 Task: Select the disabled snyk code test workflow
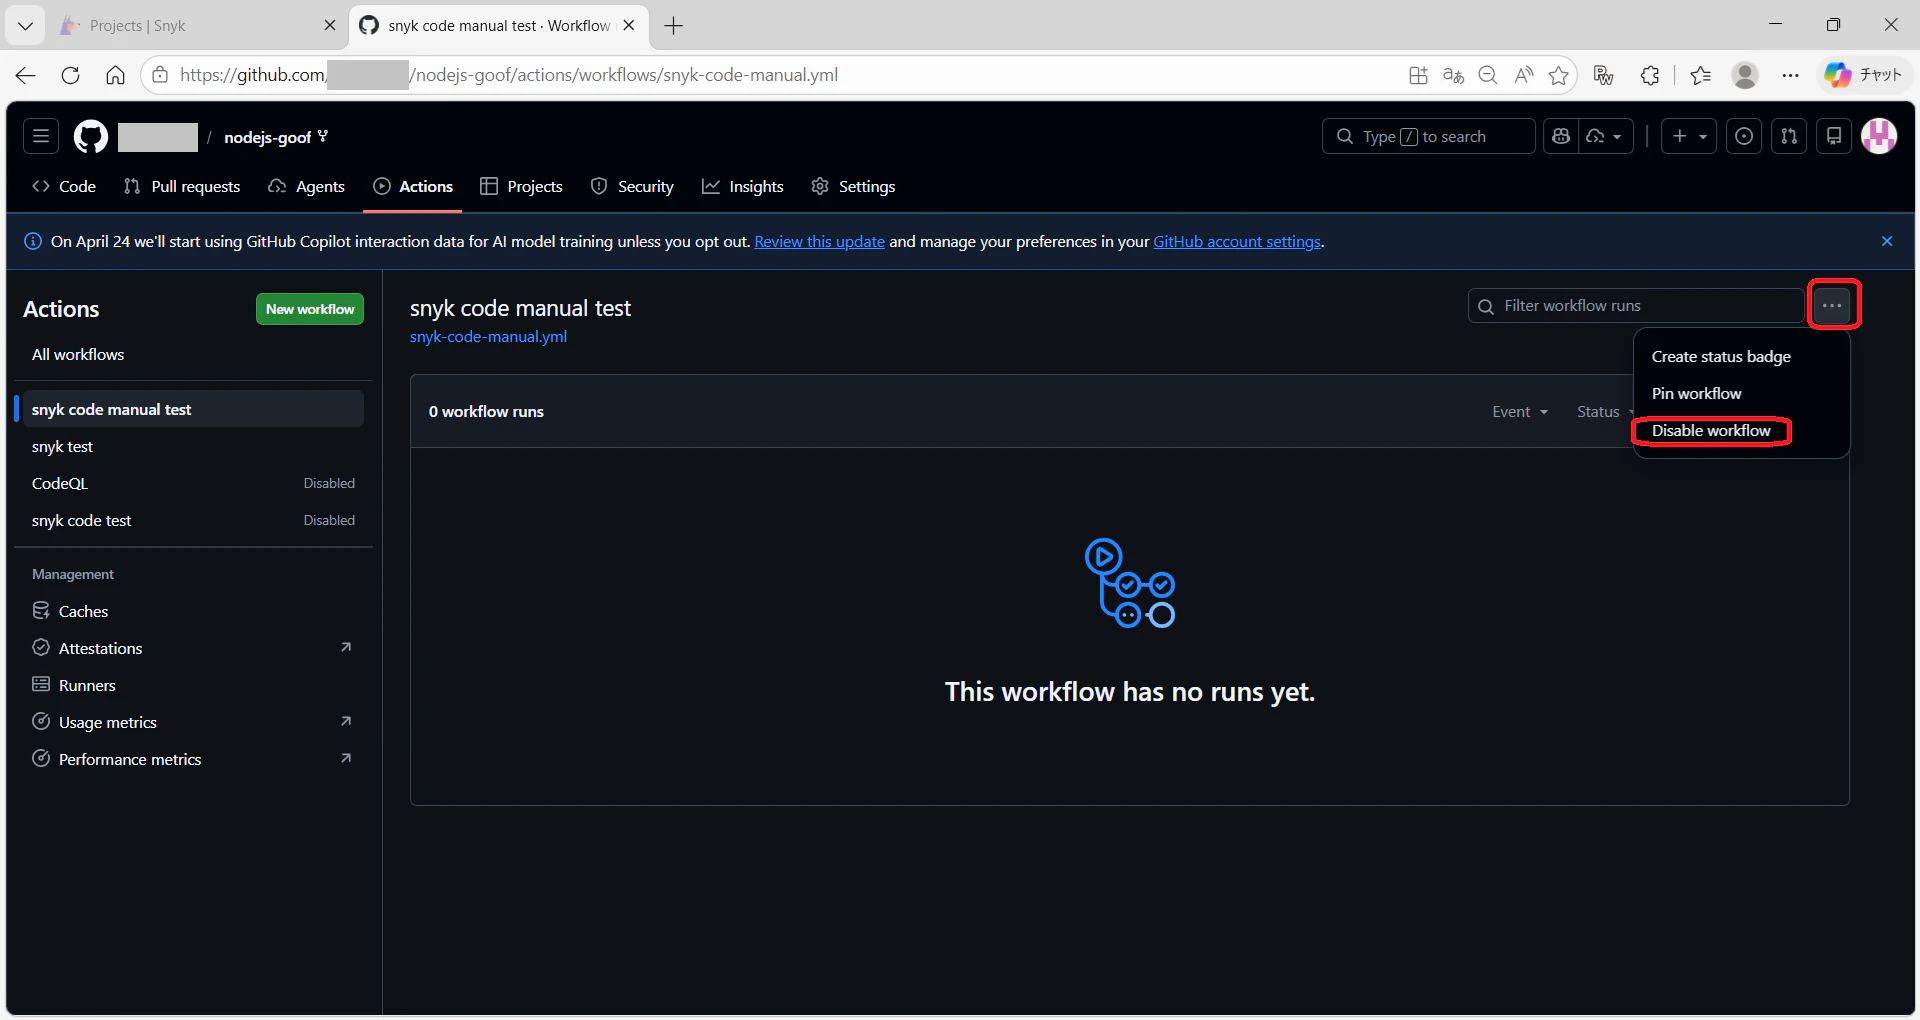click(193, 520)
